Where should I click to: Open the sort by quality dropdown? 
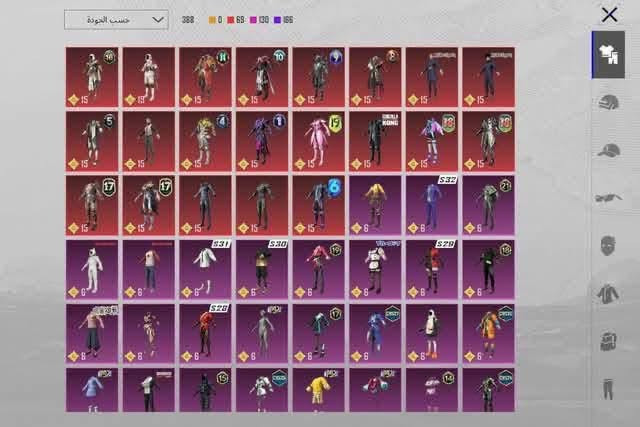pos(116,20)
